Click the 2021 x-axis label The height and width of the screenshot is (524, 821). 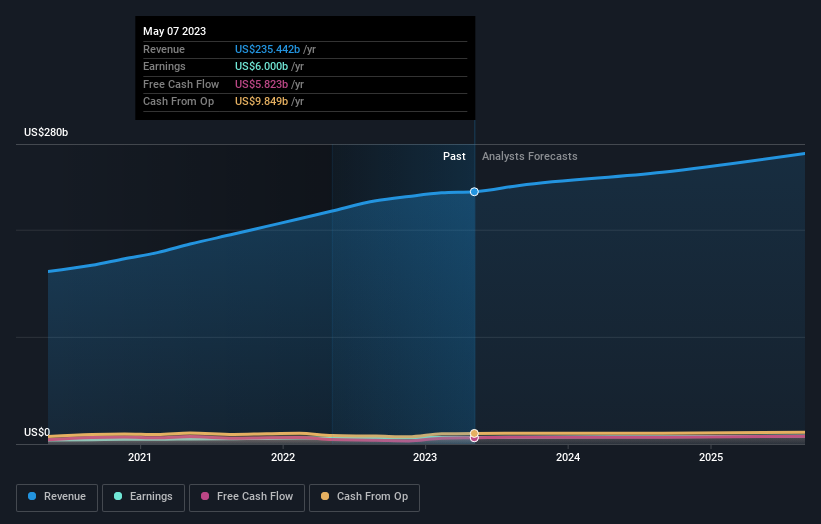click(x=140, y=457)
